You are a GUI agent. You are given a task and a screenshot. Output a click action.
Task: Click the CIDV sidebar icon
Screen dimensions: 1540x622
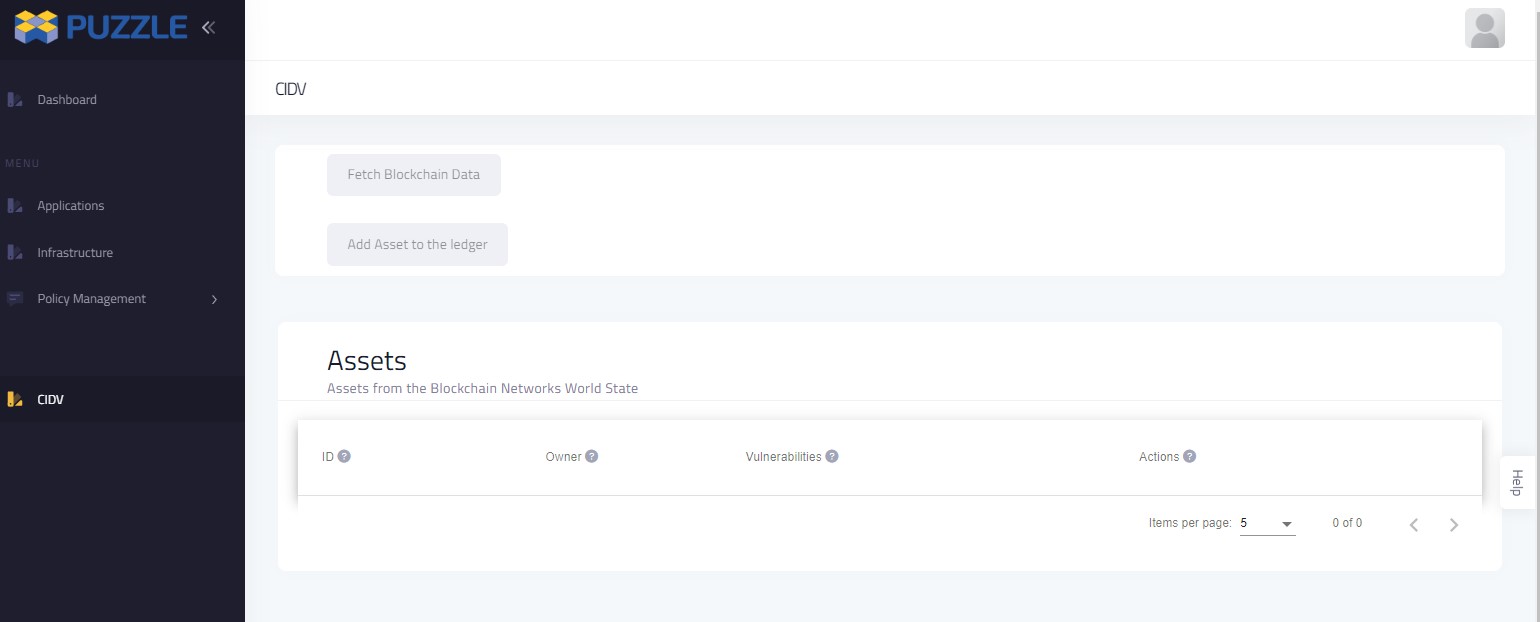tap(14, 400)
